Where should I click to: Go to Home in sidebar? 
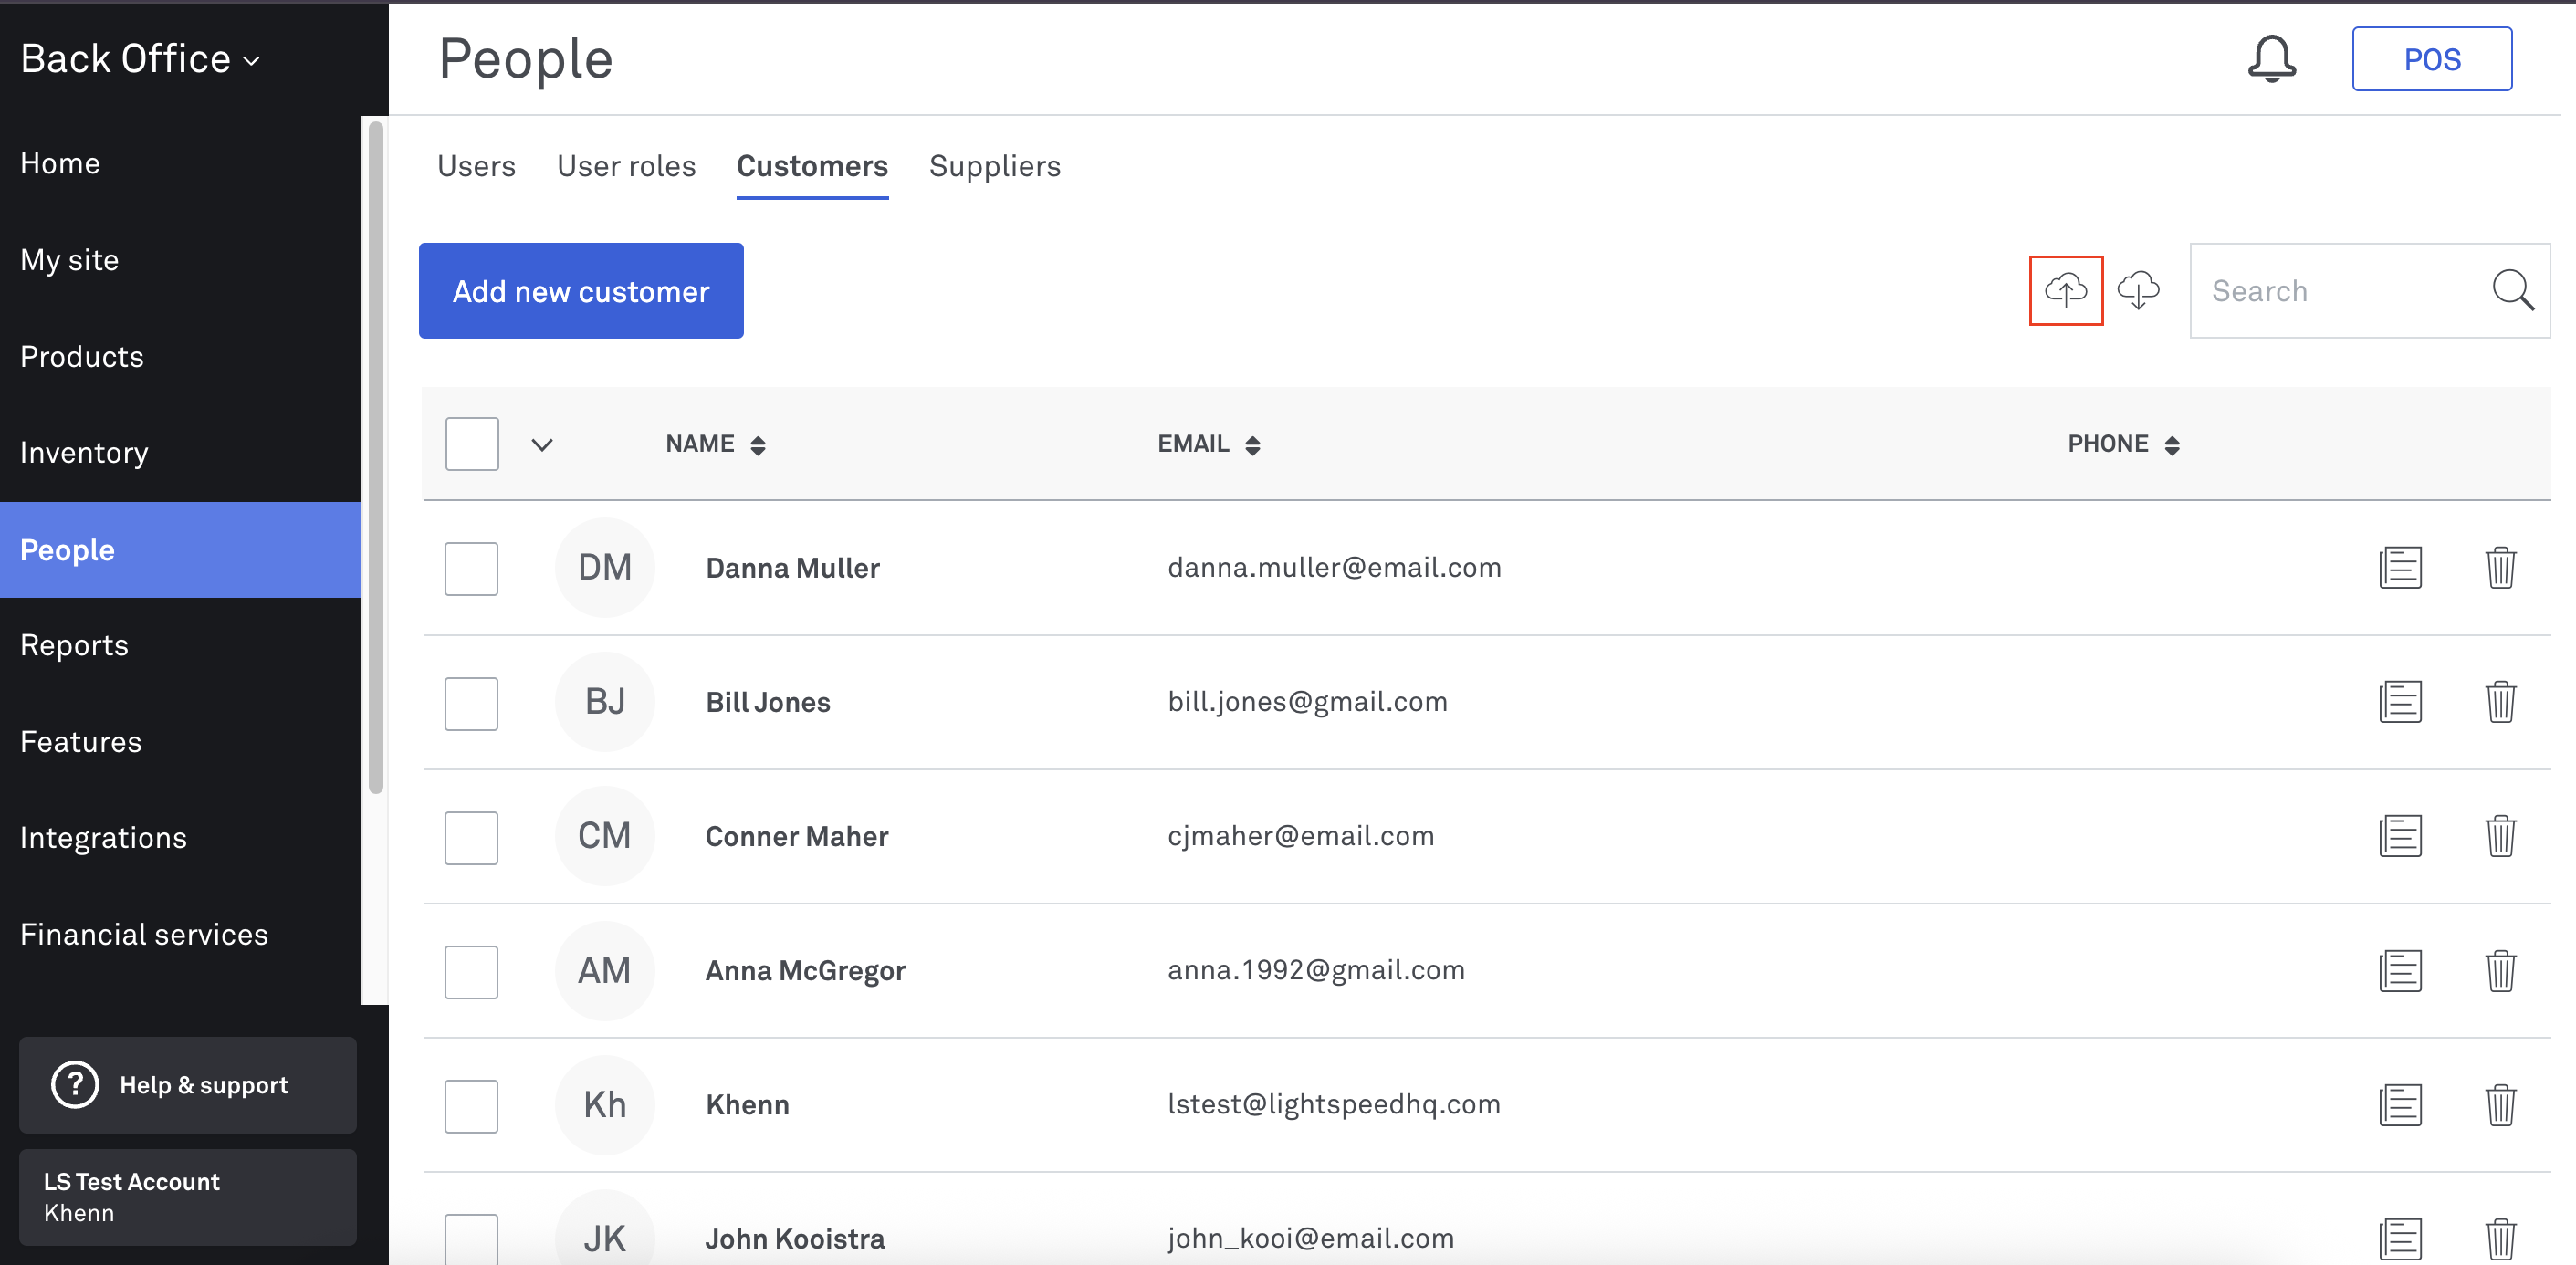point(180,163)
